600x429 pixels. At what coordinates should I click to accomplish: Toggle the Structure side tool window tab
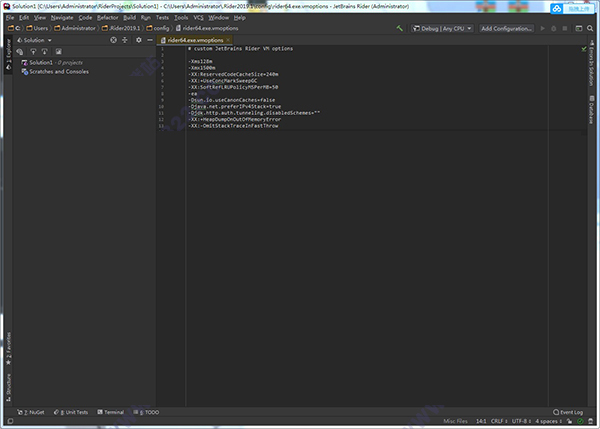[8, 388]
